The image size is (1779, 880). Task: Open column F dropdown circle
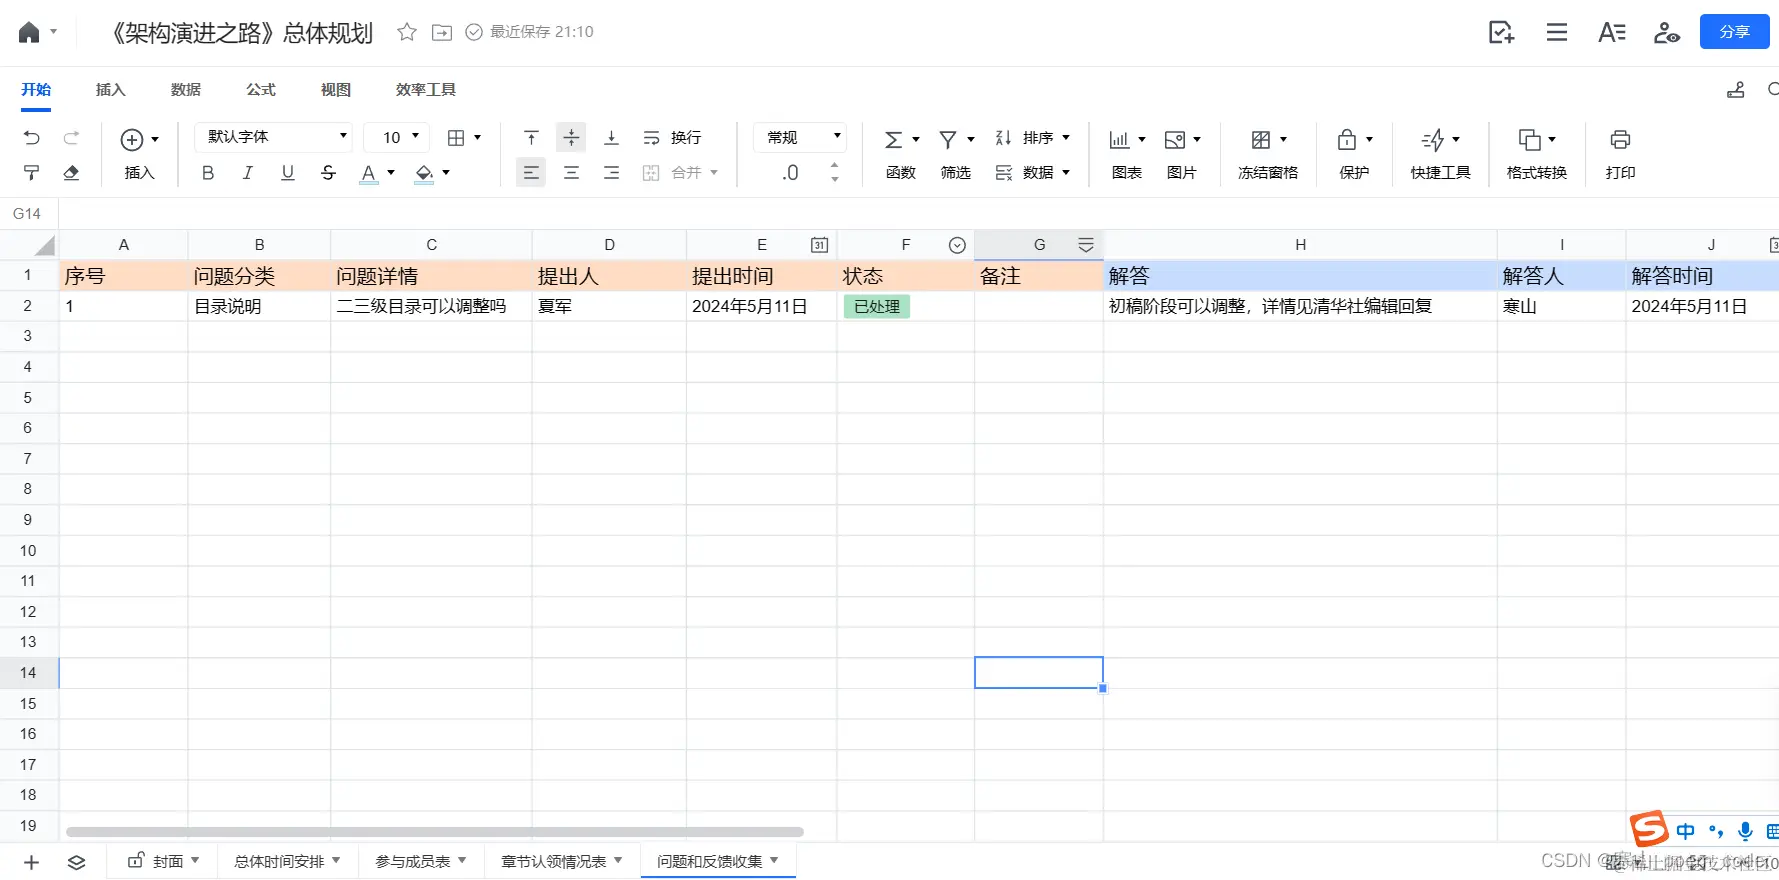click(x=957, y=245)
